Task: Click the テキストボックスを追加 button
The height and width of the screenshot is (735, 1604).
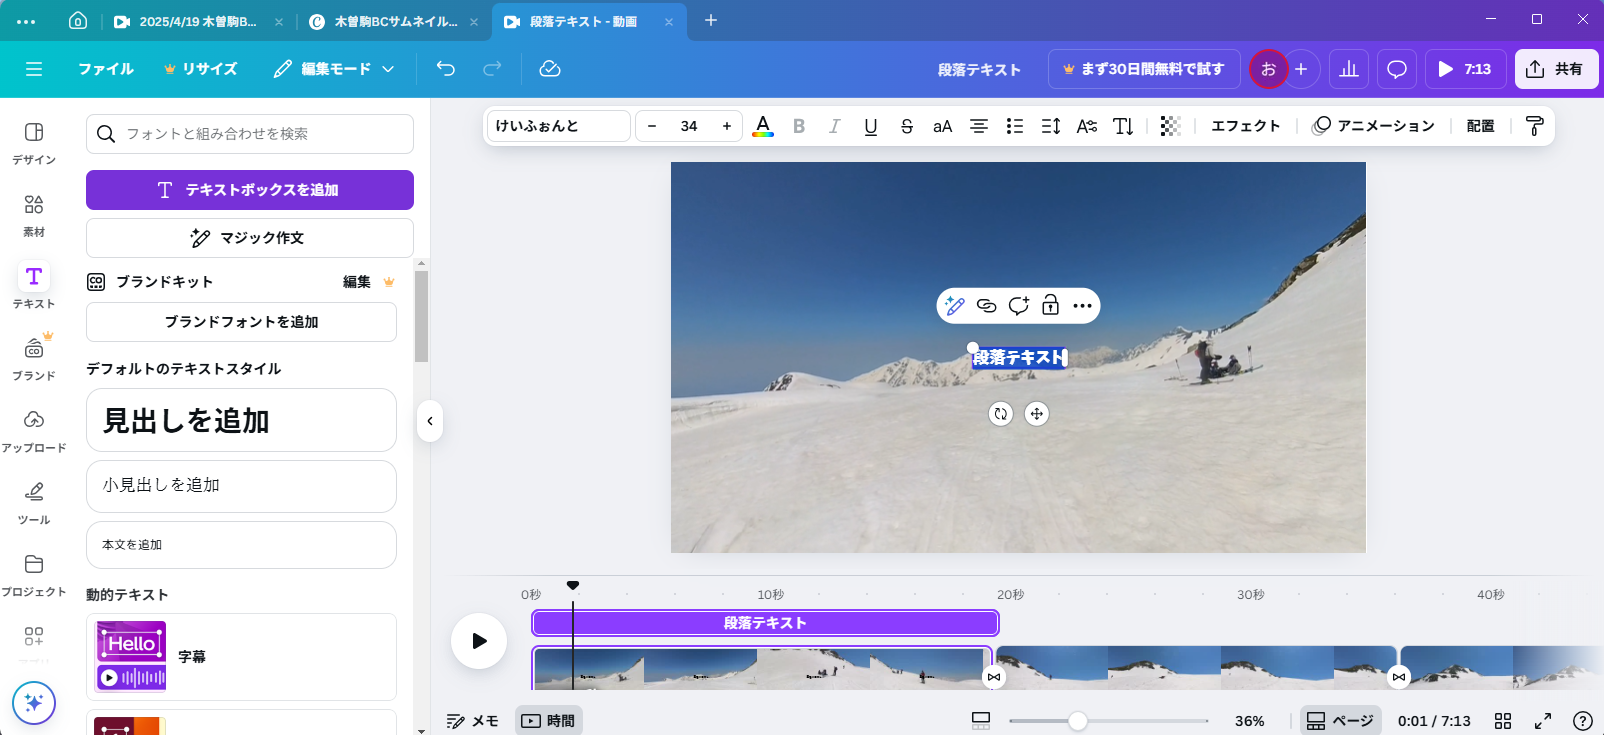Action: coord(250,190)
